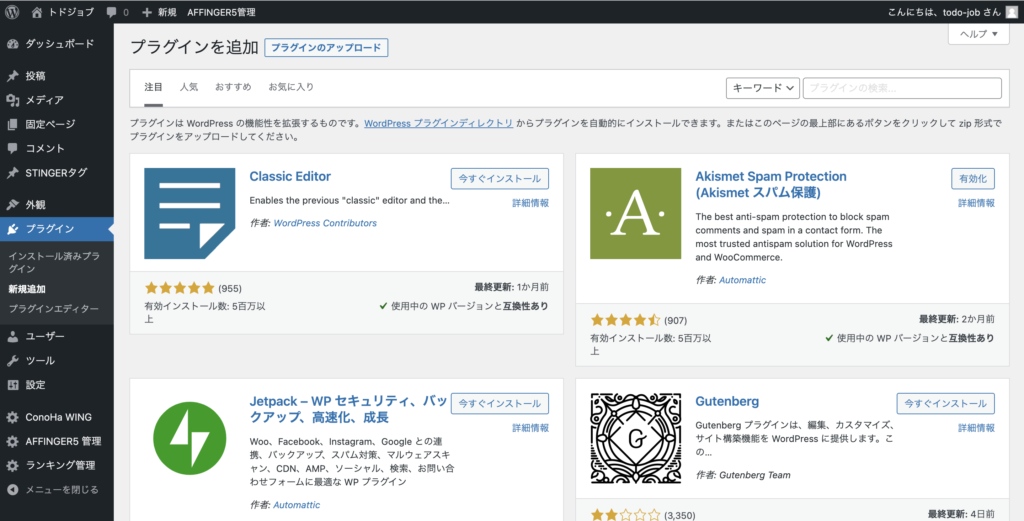Open the Akismet Spam Protection title link
Image resolution: width=1024 pixels, height=521 pixels.
pos(771,184)
